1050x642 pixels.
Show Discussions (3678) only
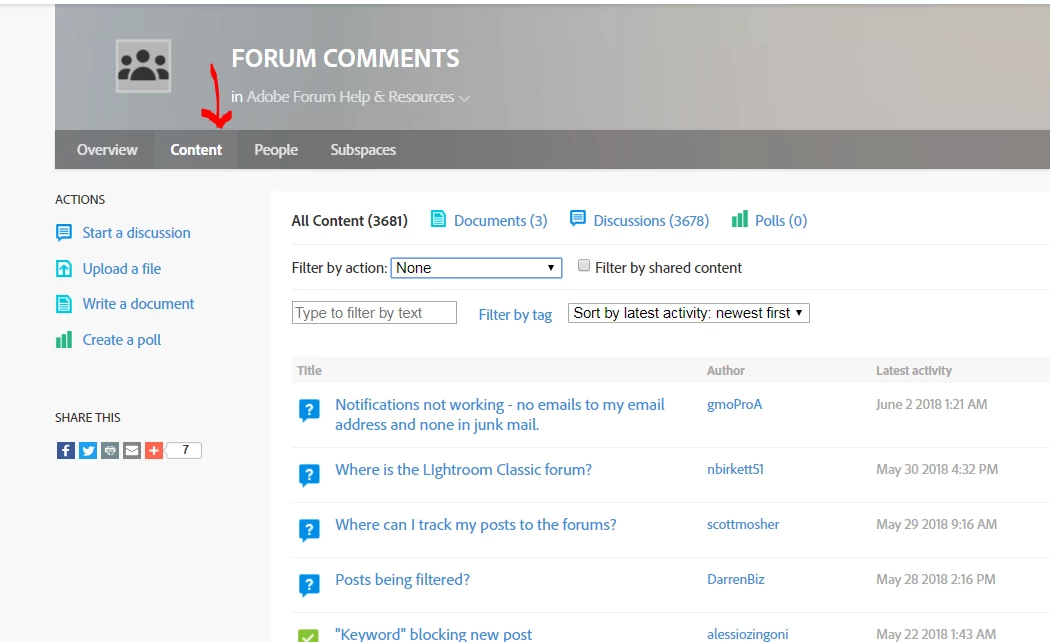point(651,221)
